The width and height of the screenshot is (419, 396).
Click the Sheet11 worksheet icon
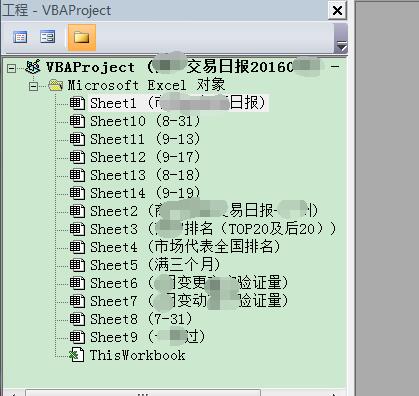(x=77, y=139)
